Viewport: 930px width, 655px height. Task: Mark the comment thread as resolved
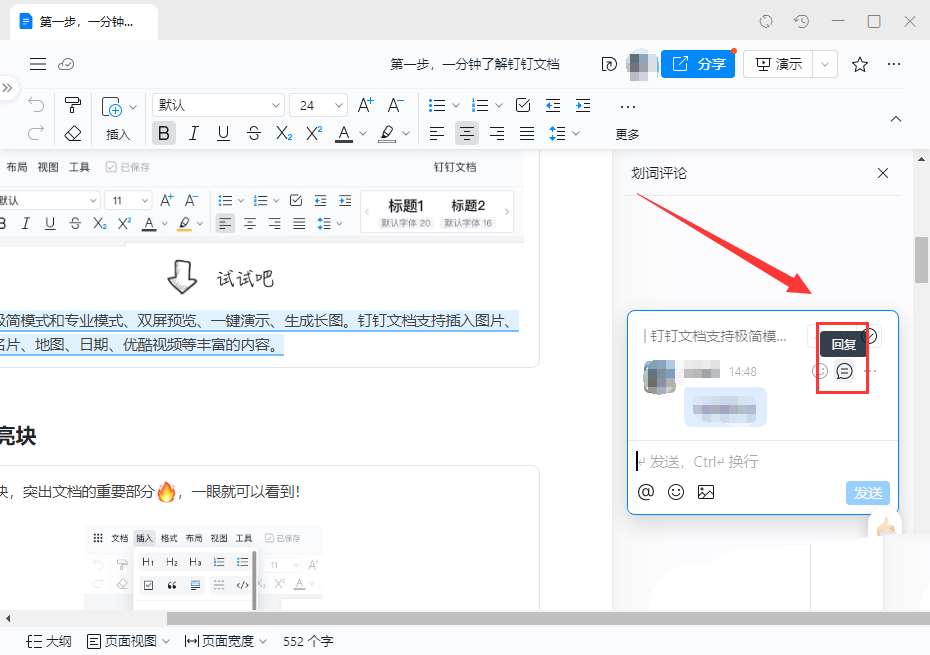pos(870,336)
